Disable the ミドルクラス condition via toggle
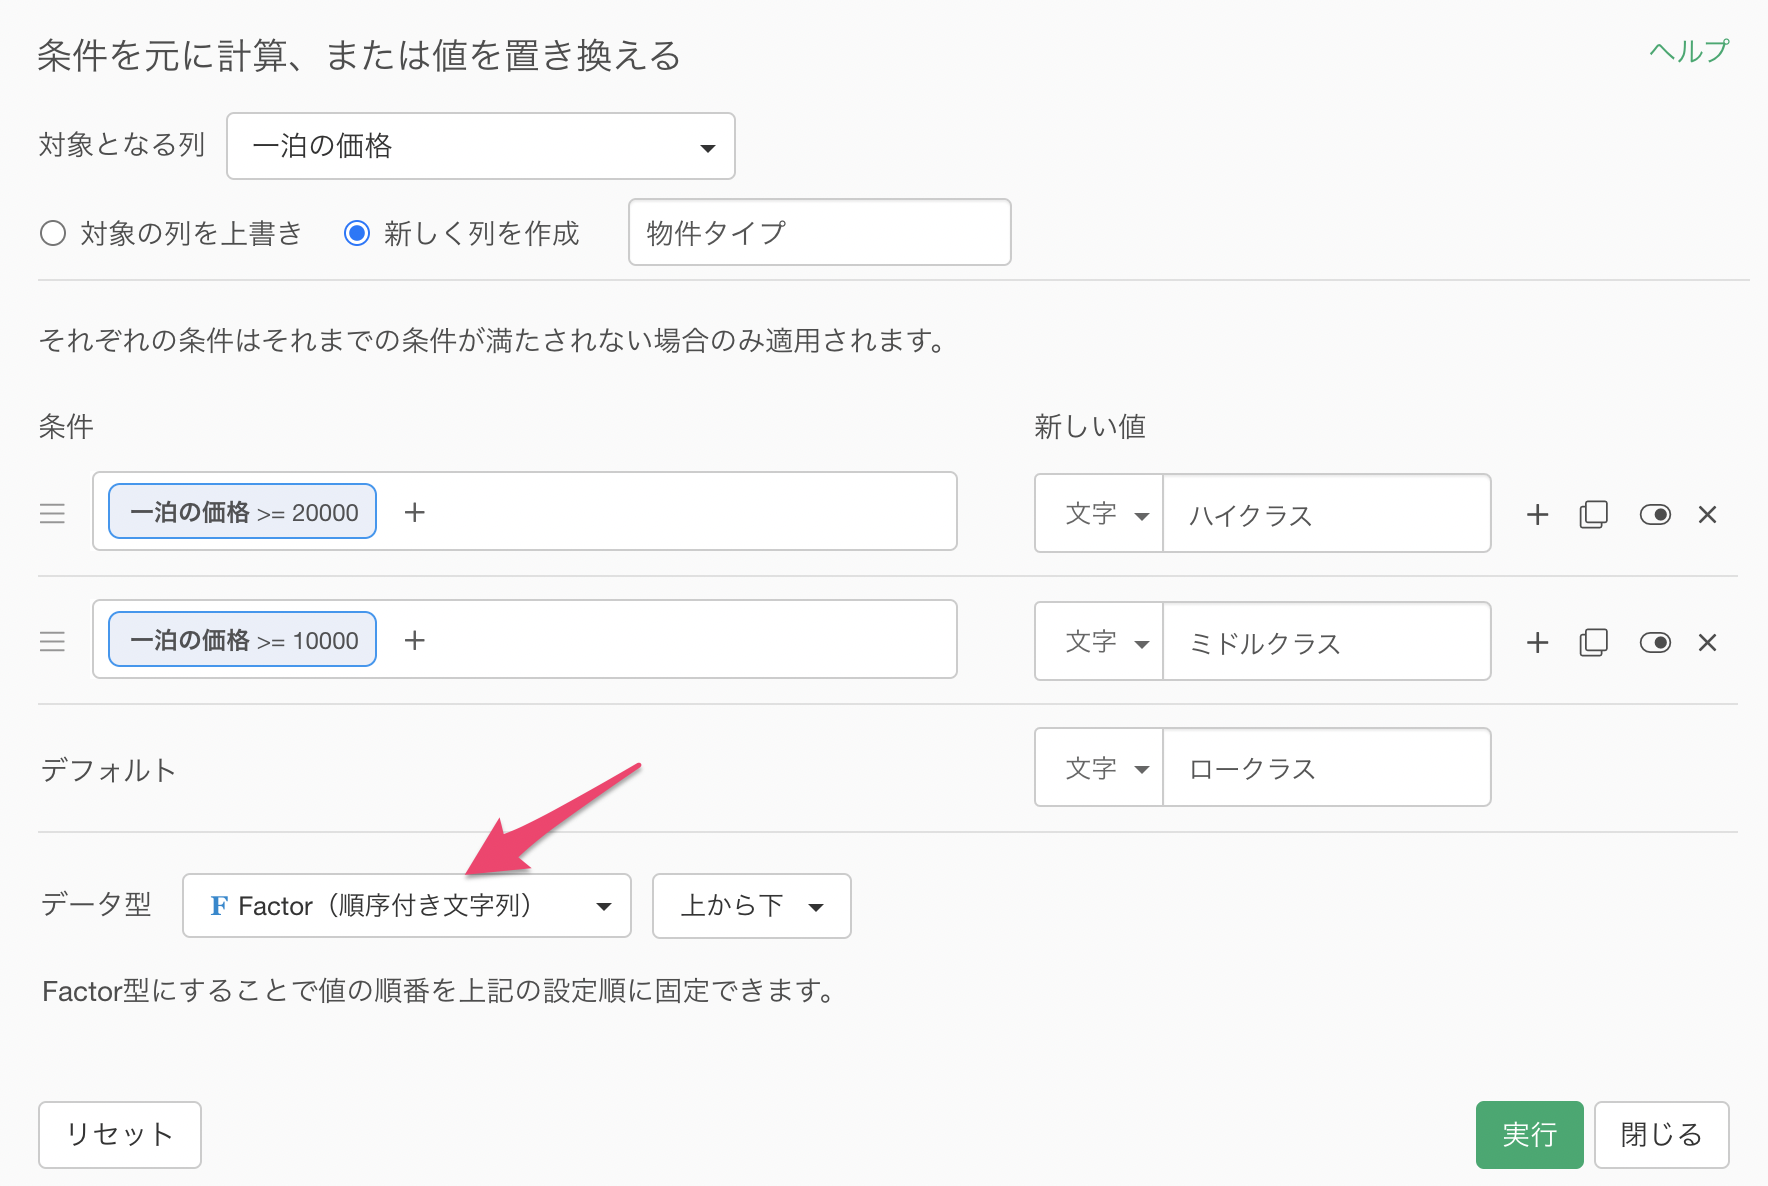The height and width of the screenshot is (1186, 1768). [1655, 643]
